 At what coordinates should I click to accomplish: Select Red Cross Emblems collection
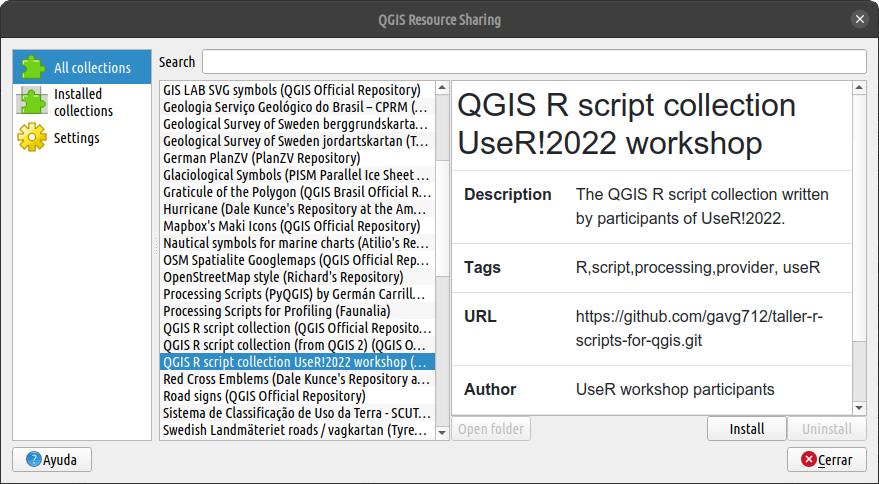(296, 379)
